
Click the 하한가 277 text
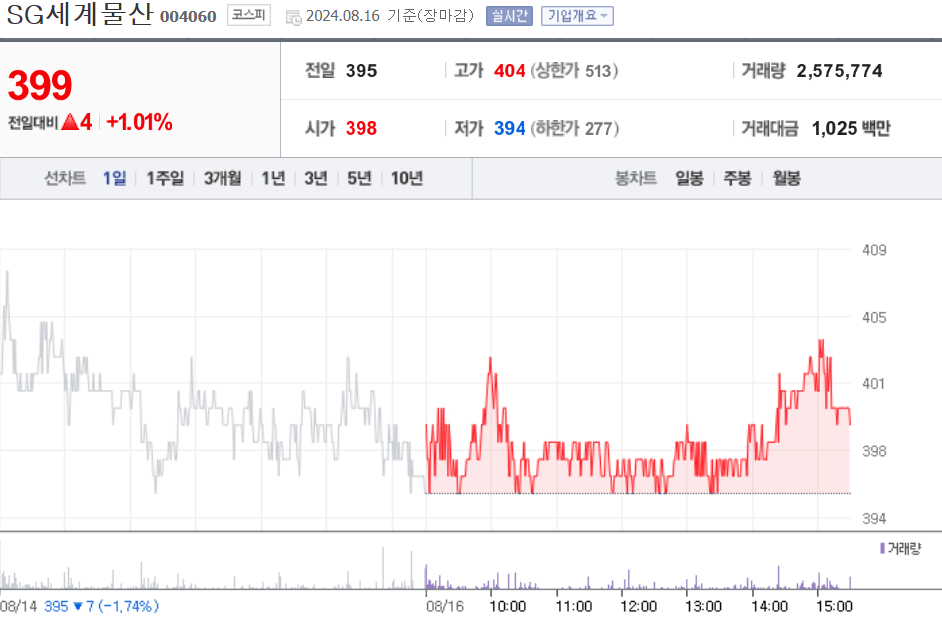(x=574, y=128)
